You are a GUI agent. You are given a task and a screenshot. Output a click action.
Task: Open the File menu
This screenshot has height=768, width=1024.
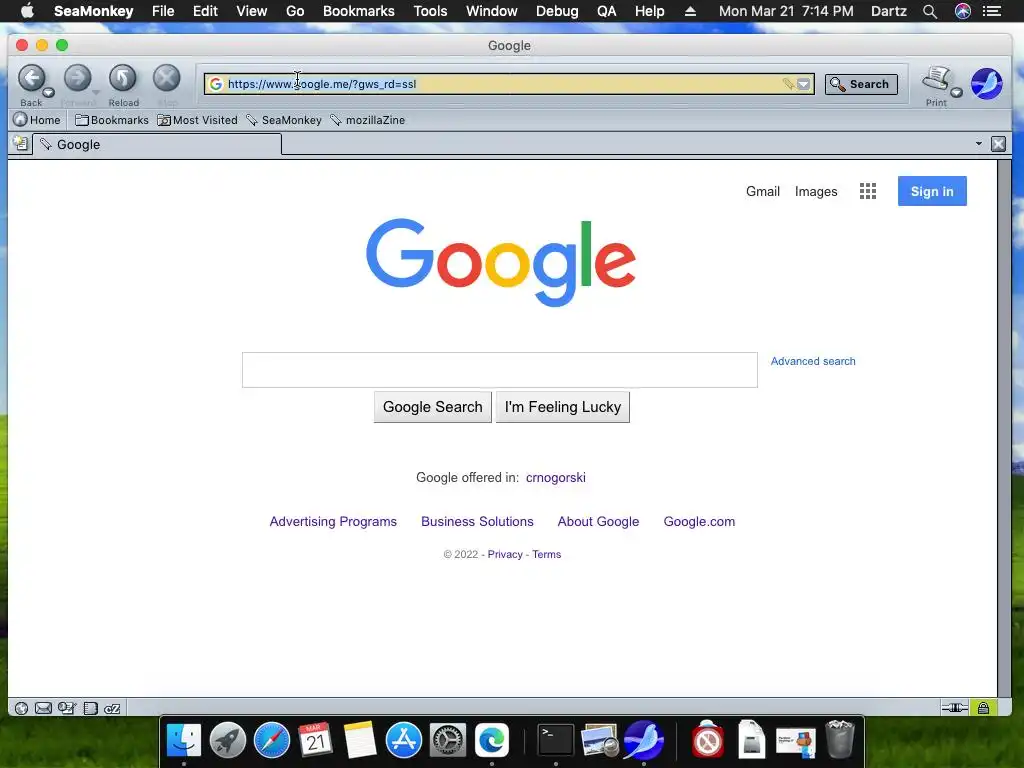pyautogui.click(x=163, y=11)
